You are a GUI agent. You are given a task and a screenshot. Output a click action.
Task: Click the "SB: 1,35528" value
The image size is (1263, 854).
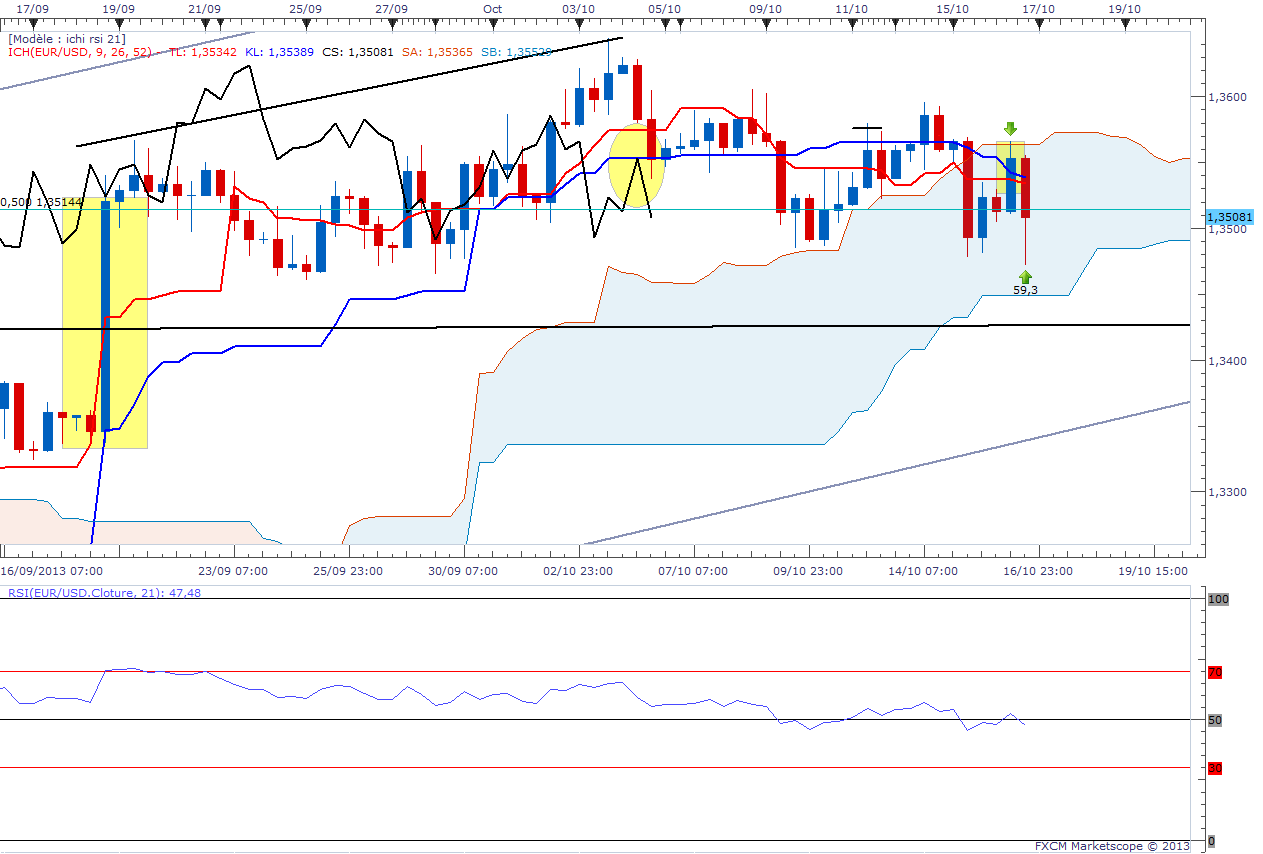[x=515, y=52]
